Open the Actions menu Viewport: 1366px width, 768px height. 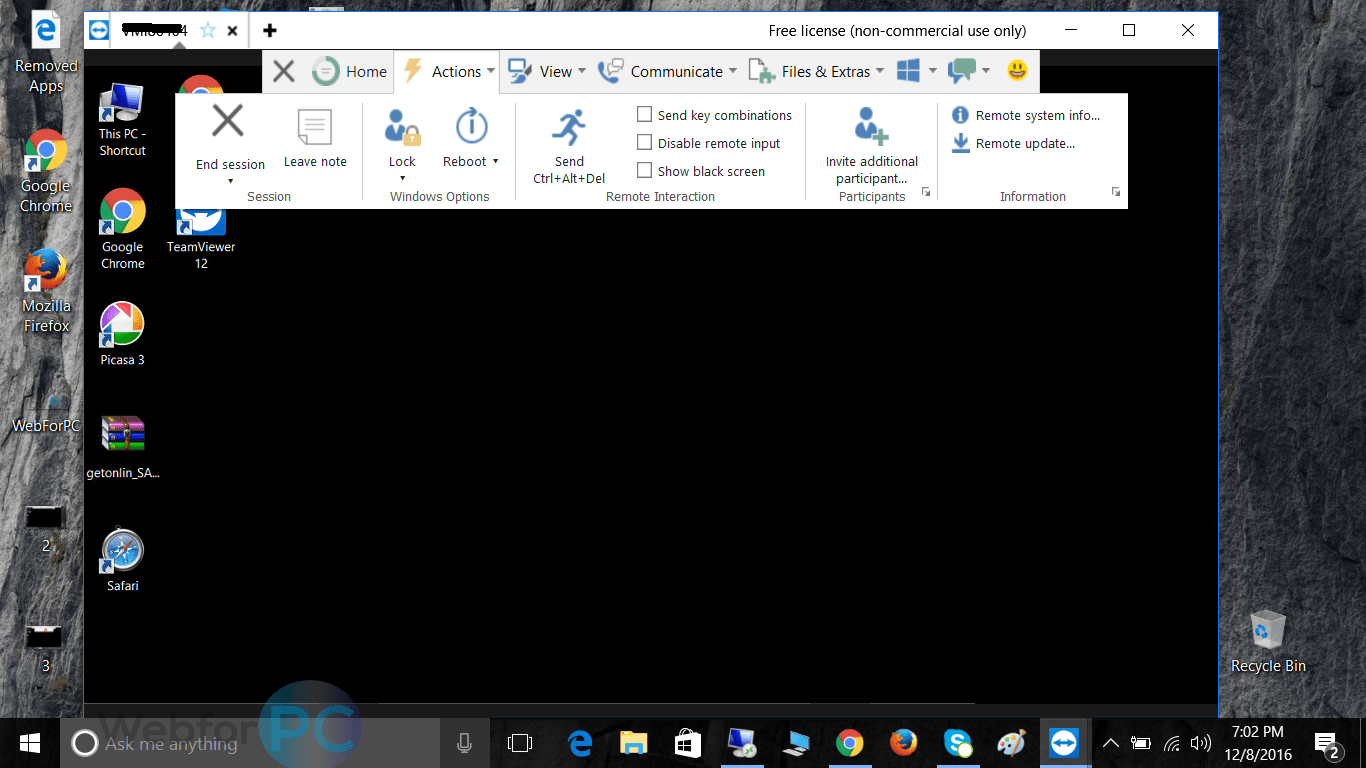(x=458, y=71)
